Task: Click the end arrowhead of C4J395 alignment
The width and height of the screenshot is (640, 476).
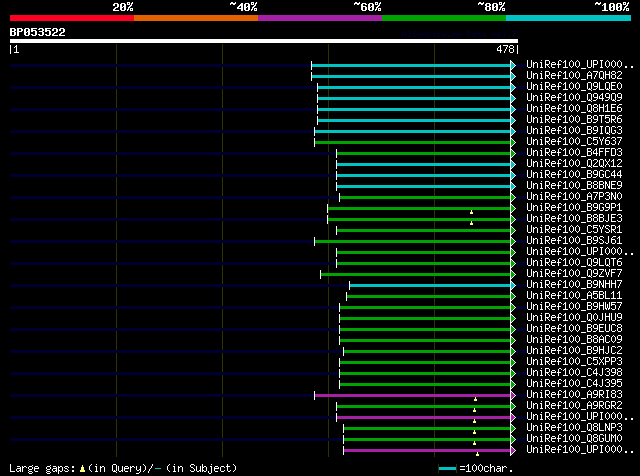Action: [513, 385]
